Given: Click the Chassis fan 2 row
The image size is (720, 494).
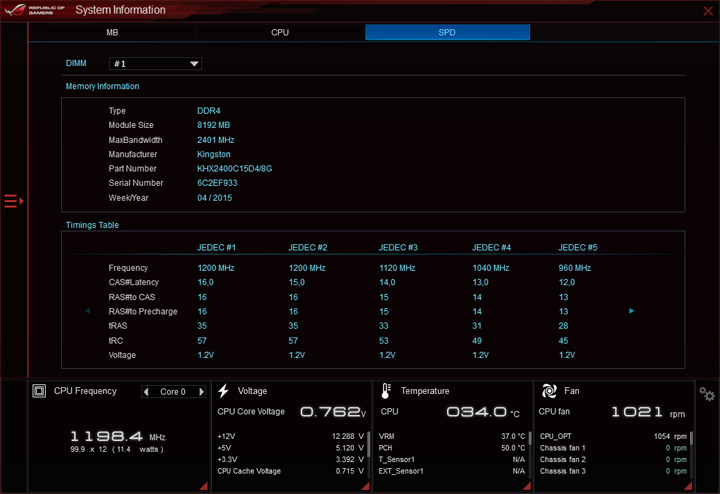Looking at the screenshot, I should (613, 460).
